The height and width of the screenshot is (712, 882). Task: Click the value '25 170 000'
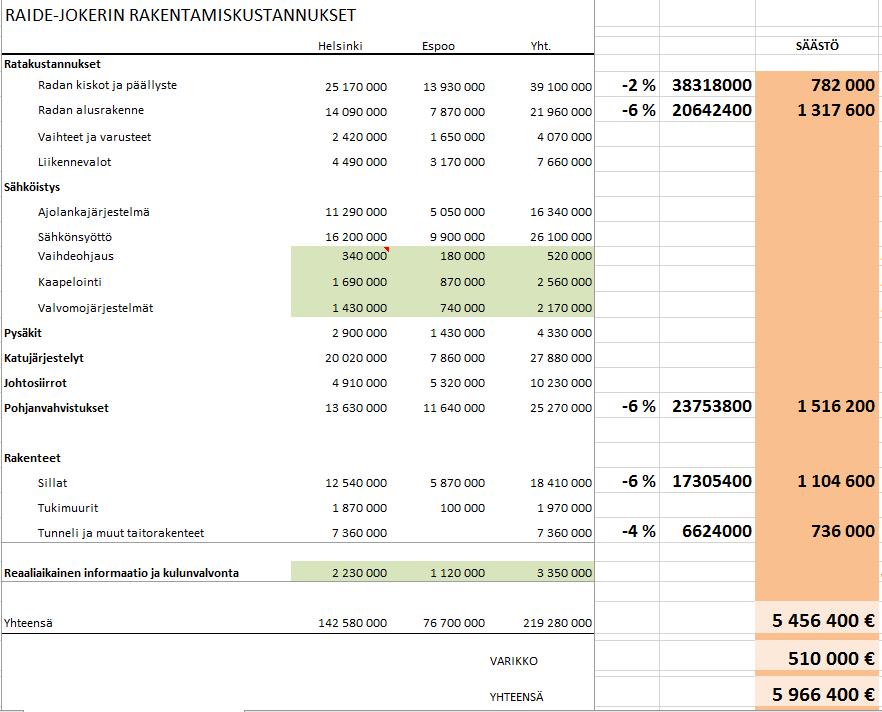356,87
